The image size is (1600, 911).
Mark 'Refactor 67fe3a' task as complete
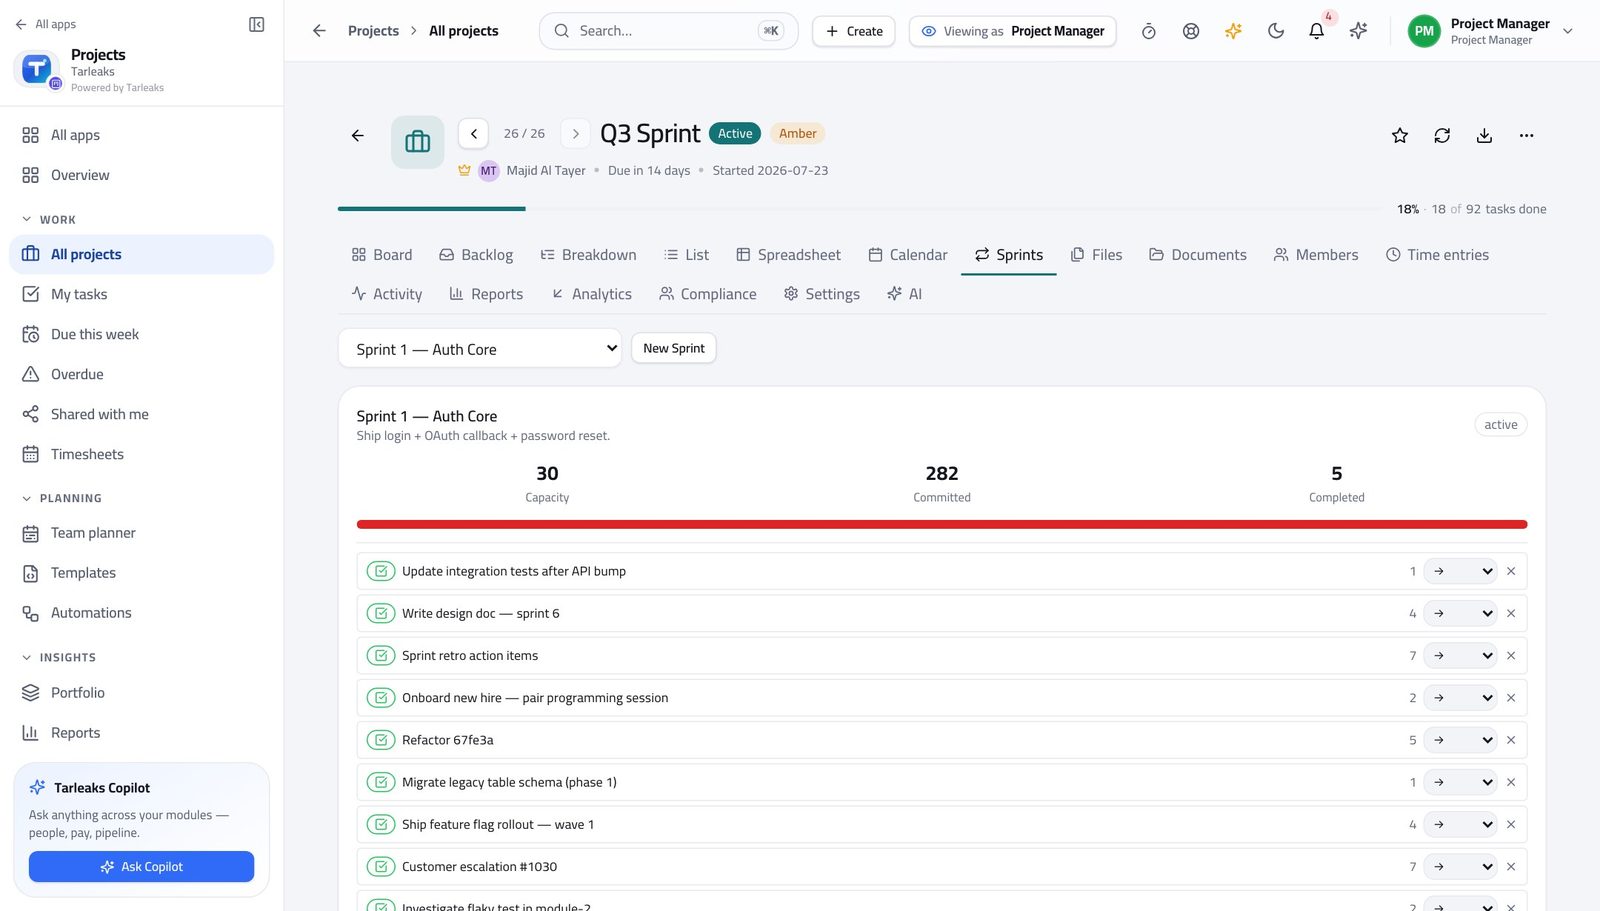tap(381, 740)
